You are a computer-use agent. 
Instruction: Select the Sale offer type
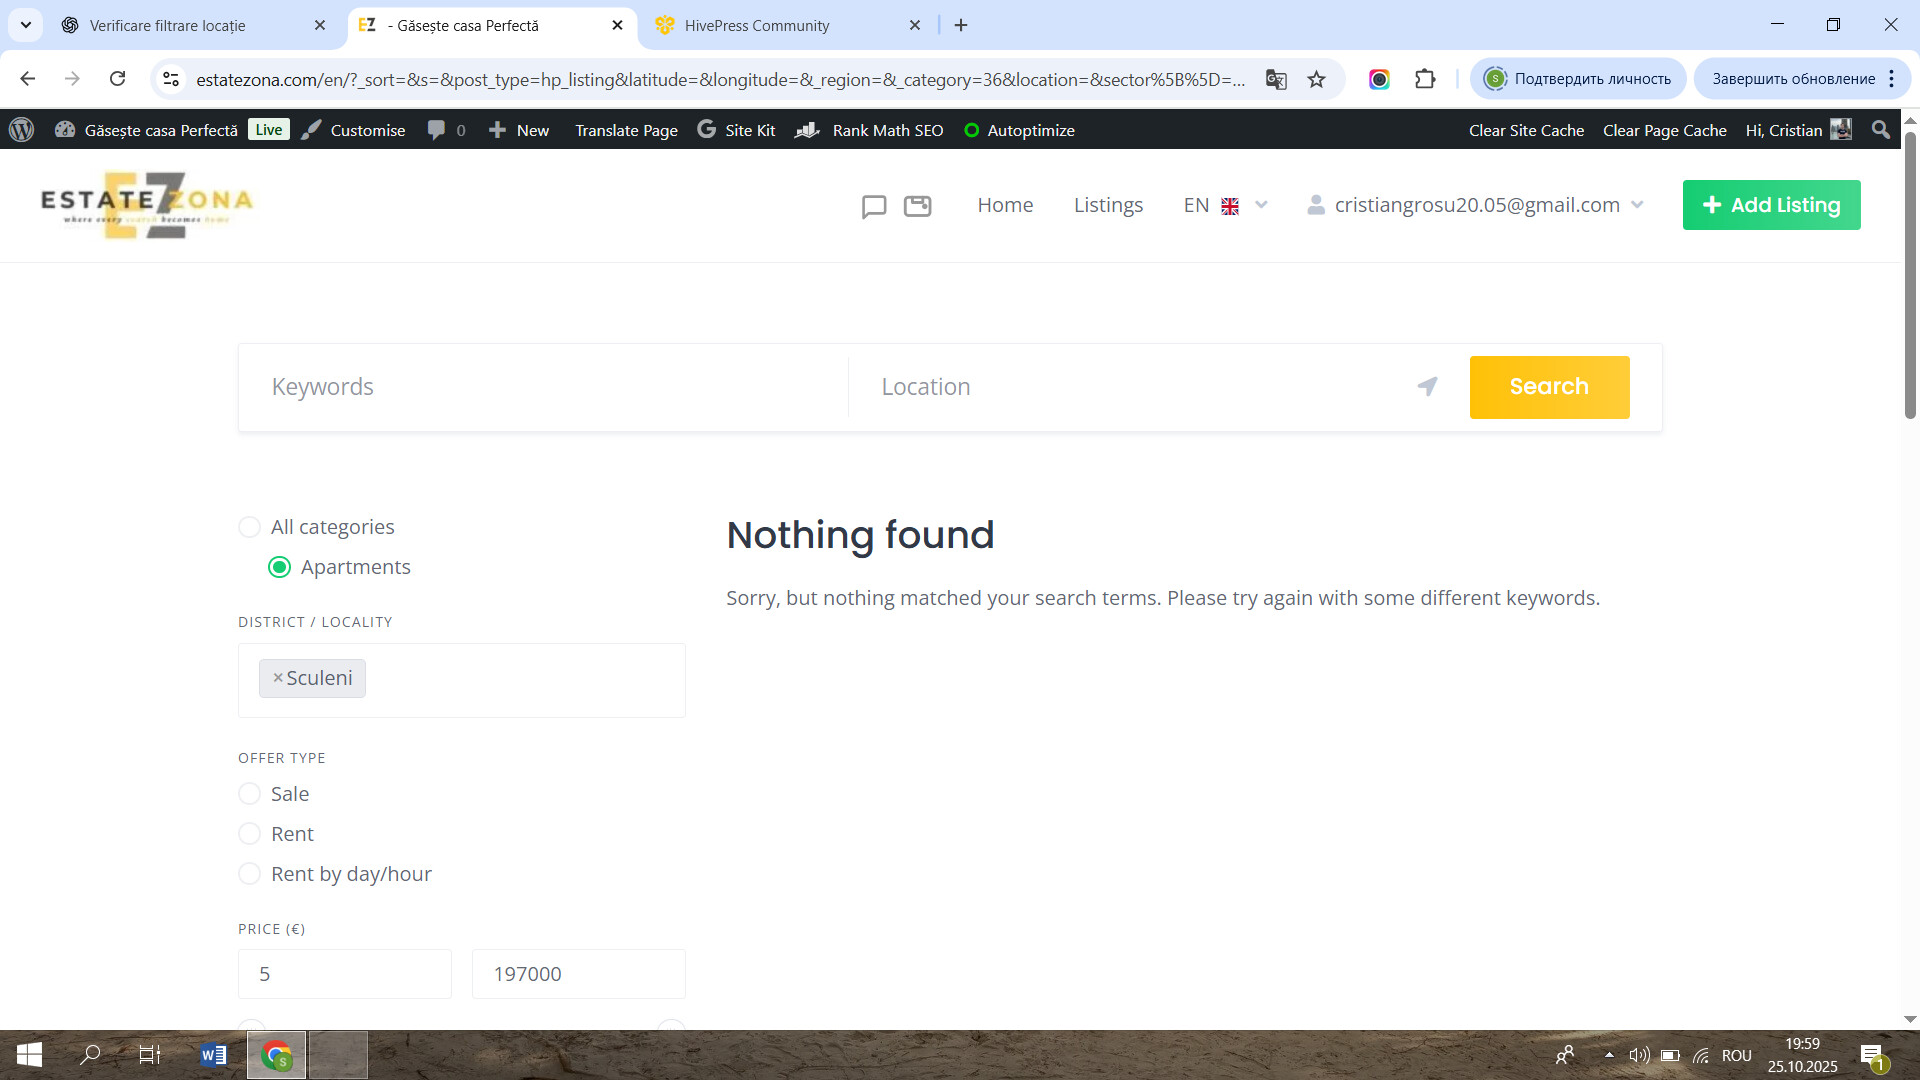[250, 794]
